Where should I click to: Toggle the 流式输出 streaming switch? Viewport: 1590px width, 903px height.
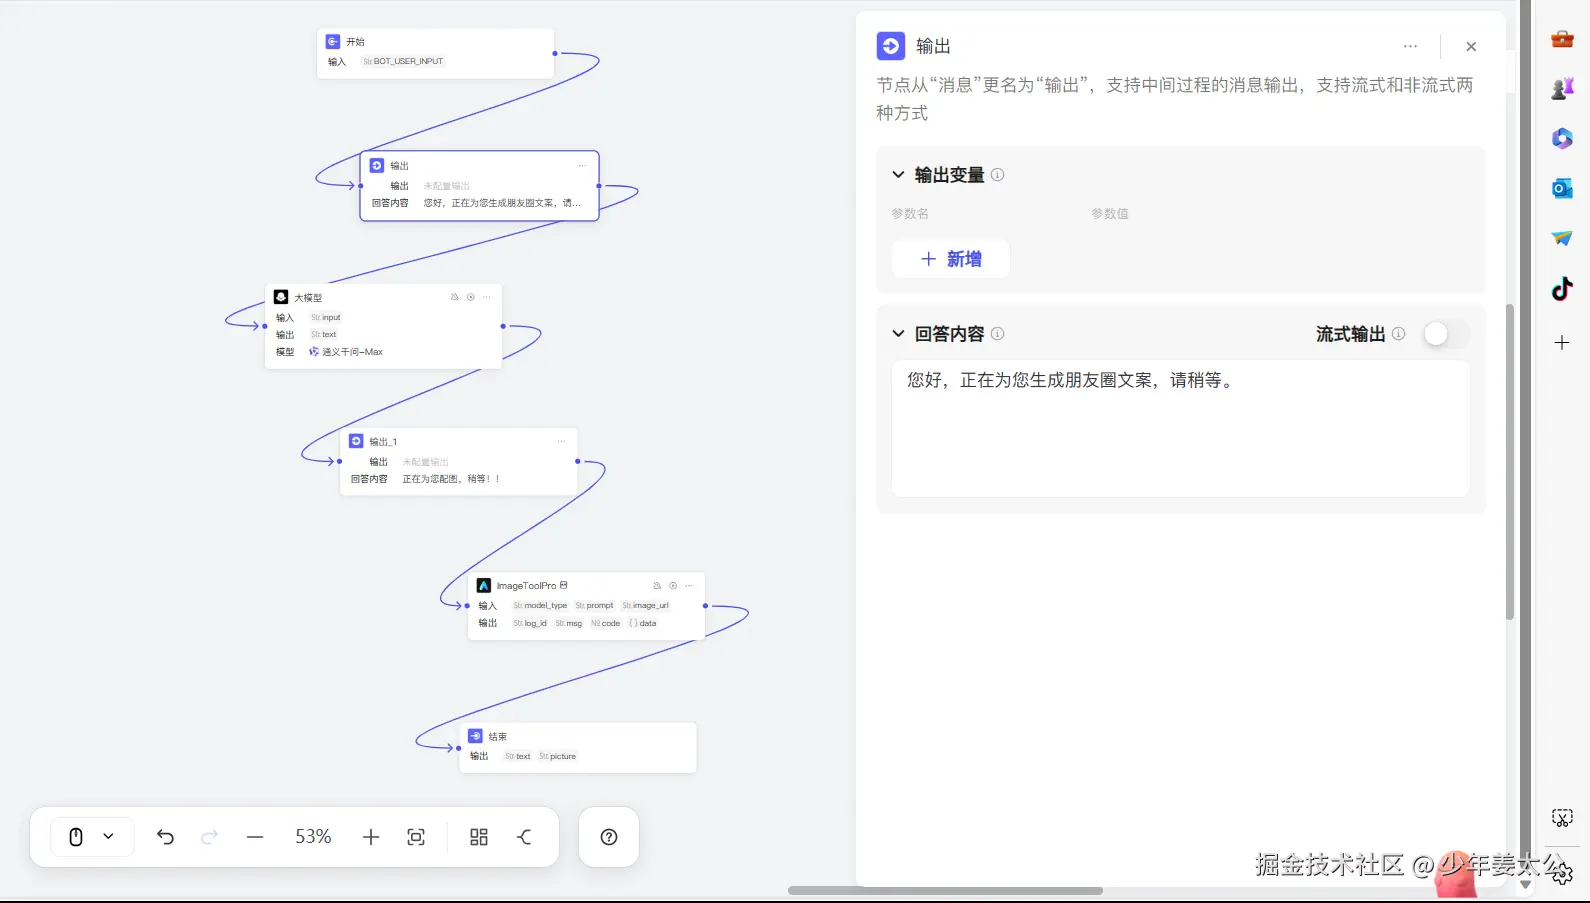(x=1446, y=334)
